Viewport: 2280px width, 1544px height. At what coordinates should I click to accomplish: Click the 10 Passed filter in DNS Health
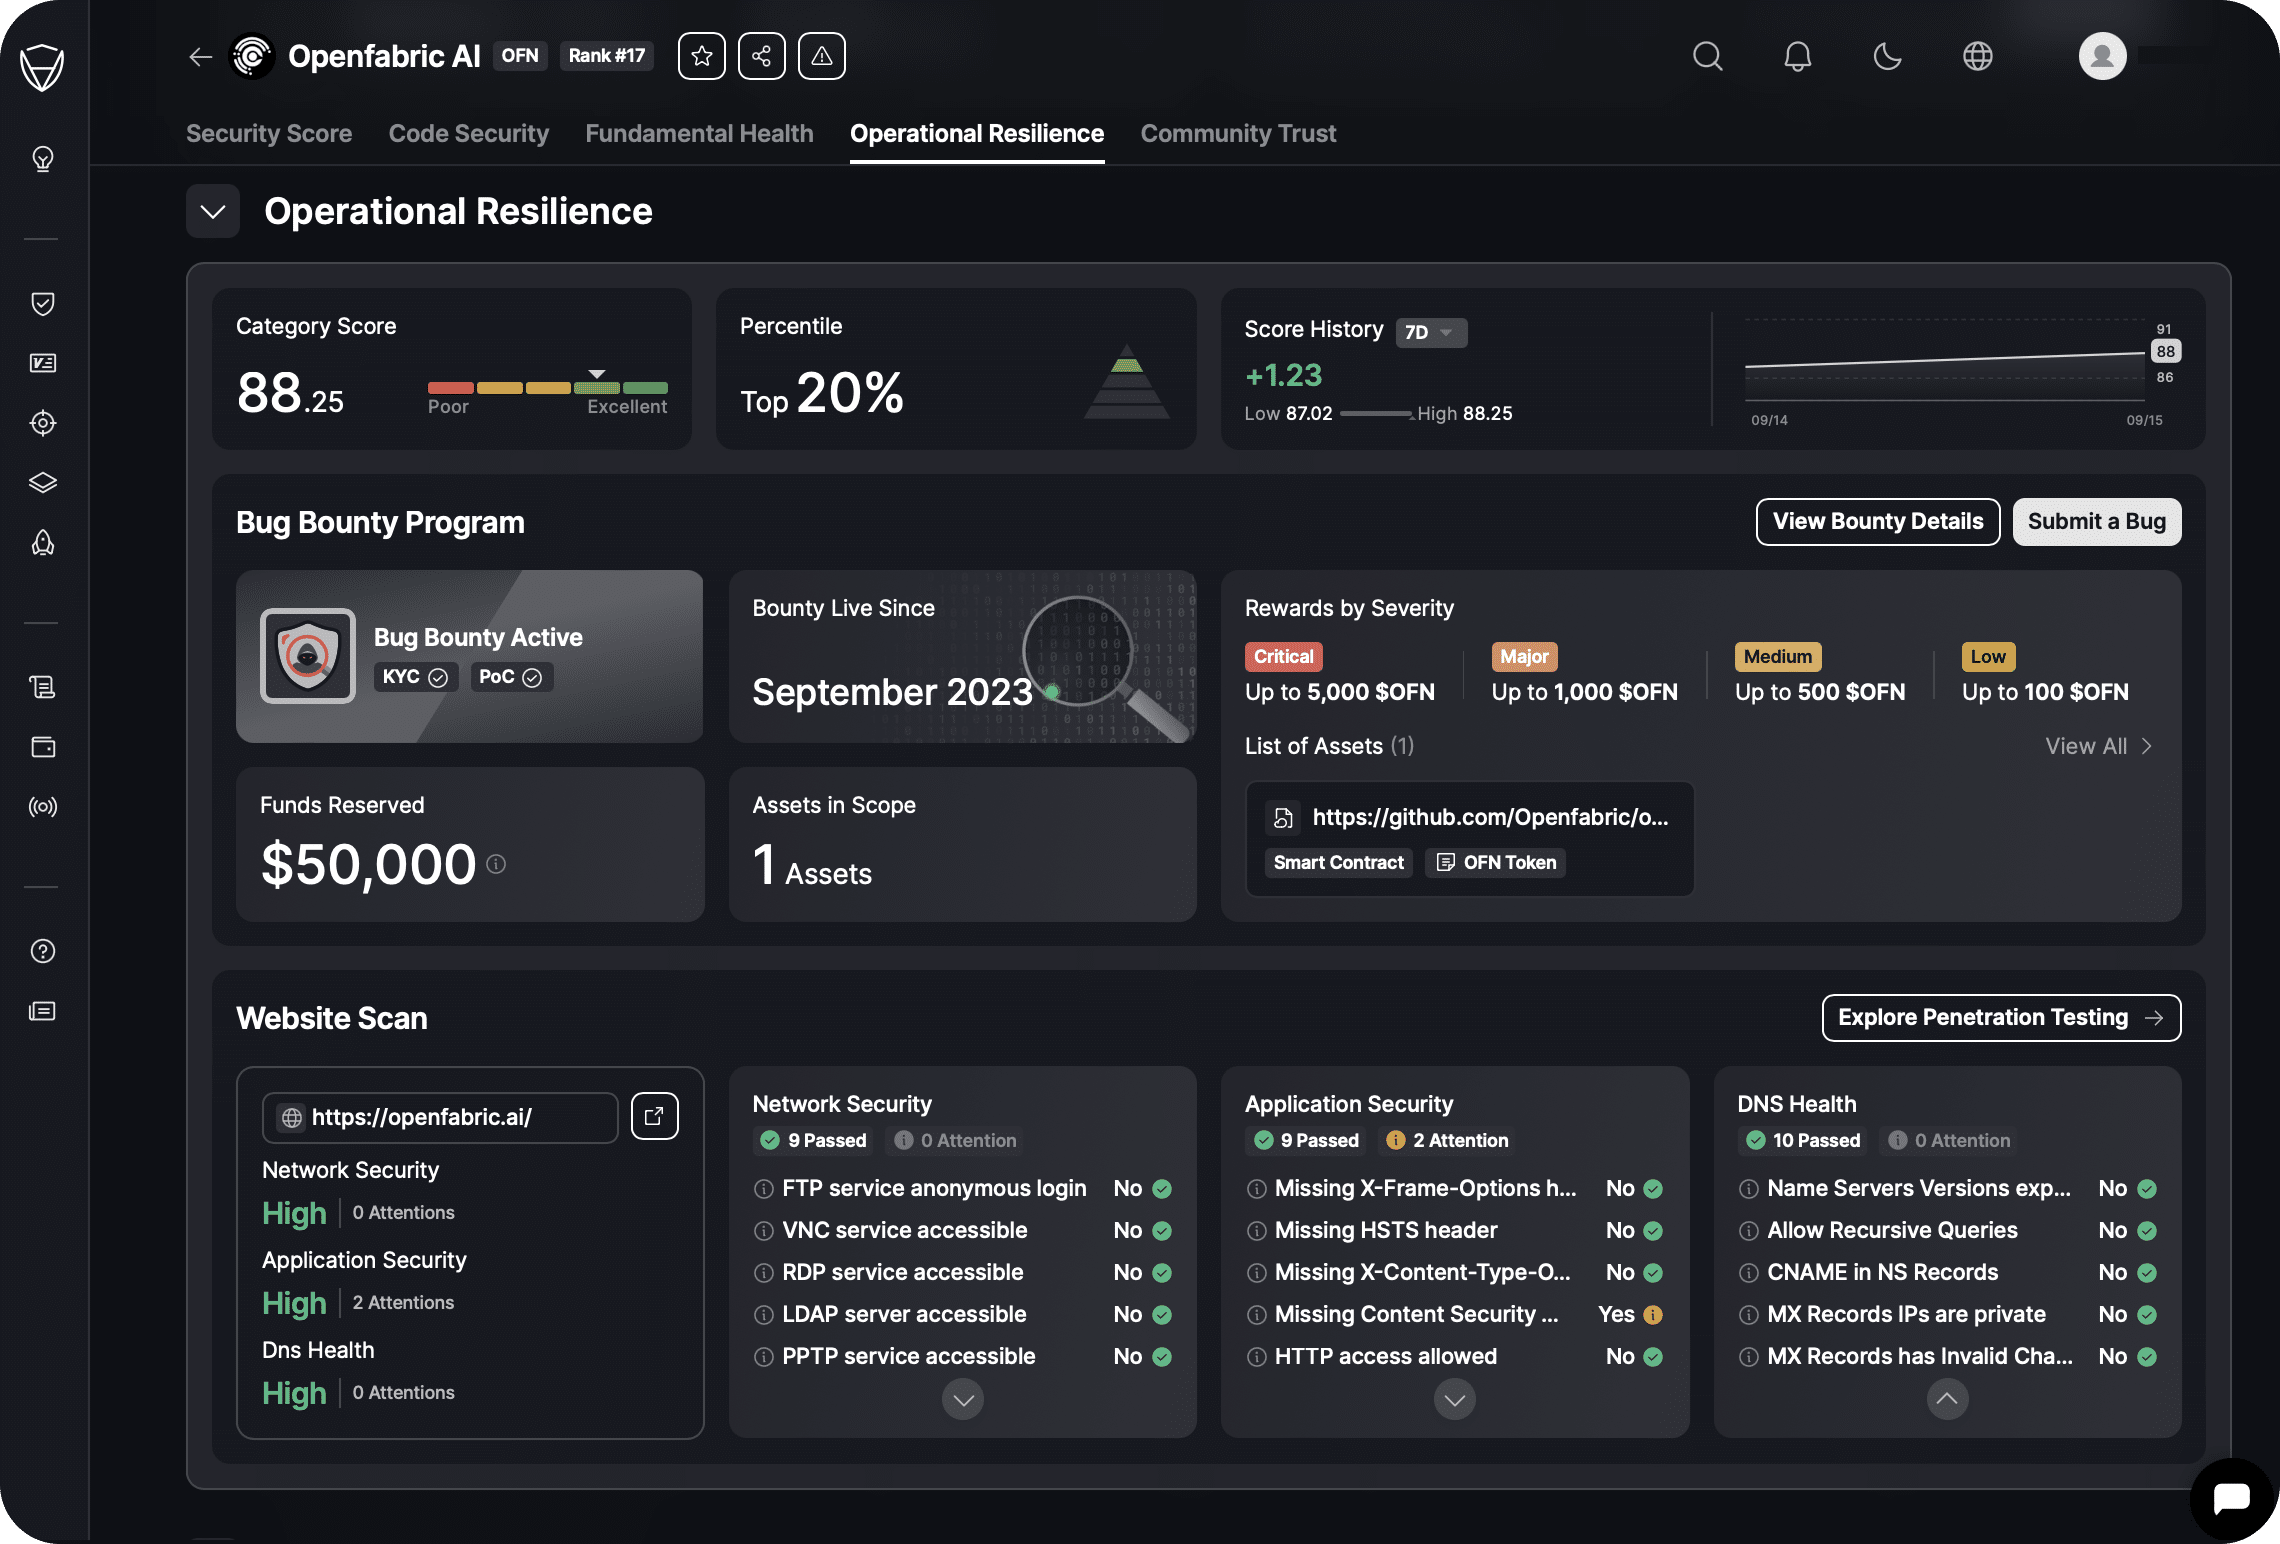1803,1141
